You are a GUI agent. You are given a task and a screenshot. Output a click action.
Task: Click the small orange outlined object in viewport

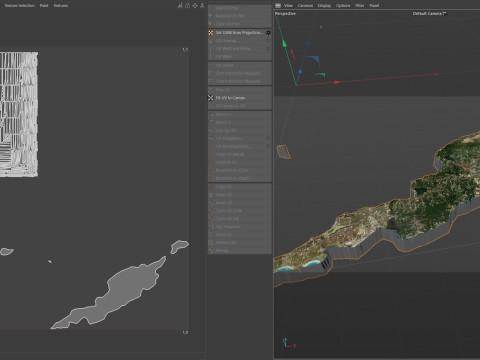click(283, 152)
